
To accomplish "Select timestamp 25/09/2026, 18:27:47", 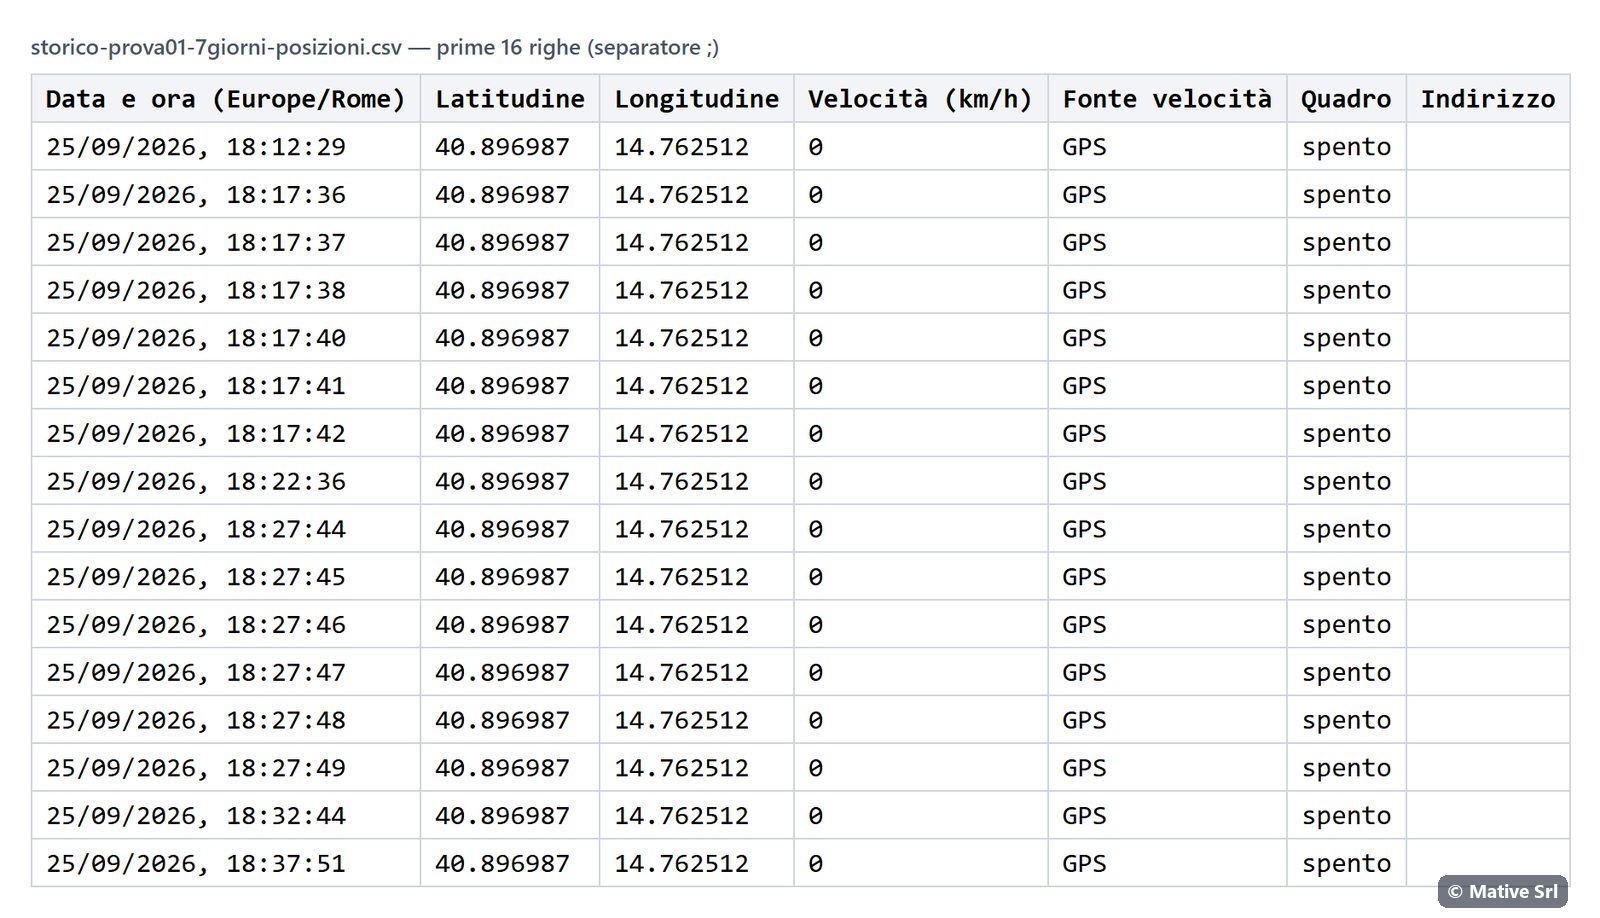I will coord(196,673).
